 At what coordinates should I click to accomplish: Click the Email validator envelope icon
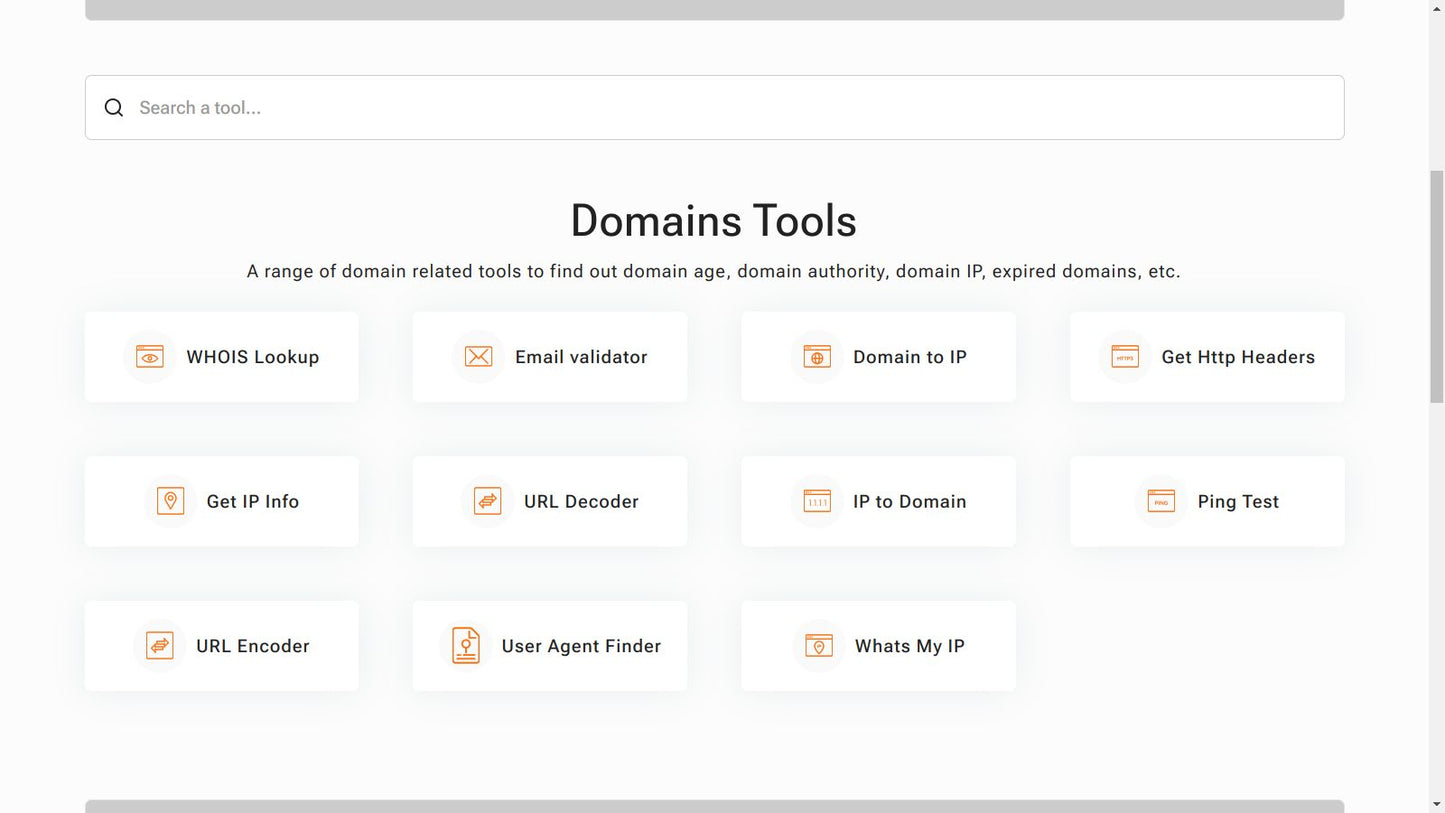pos(478,357)
